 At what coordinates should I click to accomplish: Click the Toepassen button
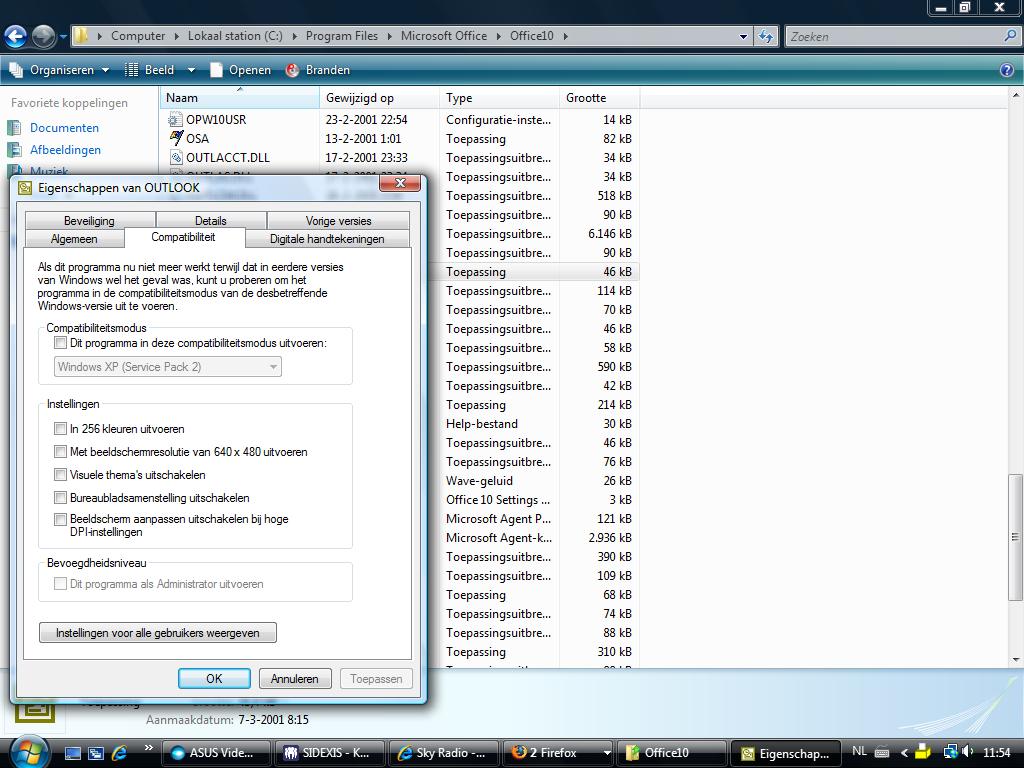click(x=376, y=679)
